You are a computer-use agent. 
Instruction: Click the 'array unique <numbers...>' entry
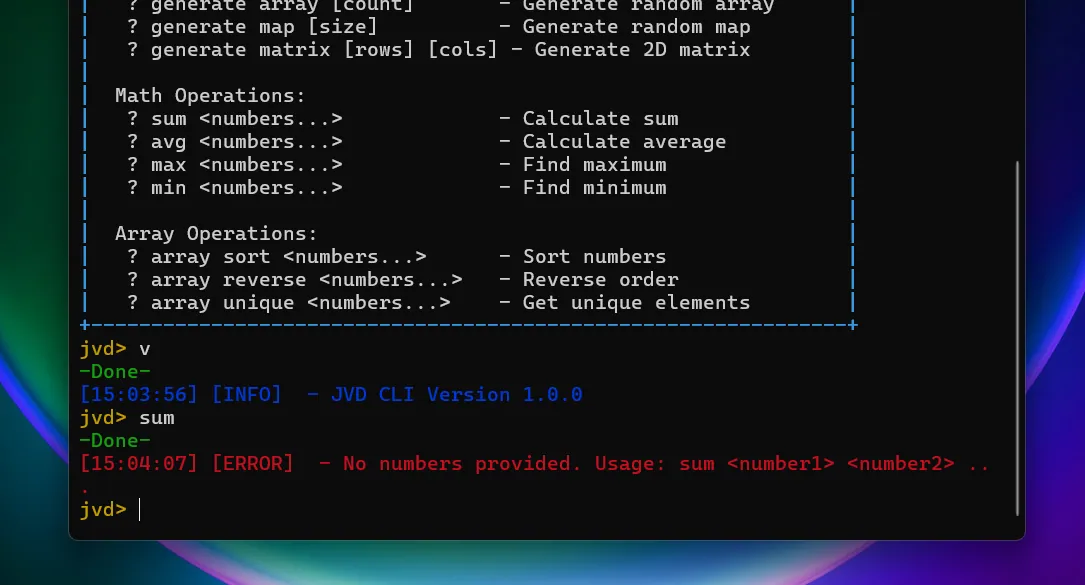point(300,303)
